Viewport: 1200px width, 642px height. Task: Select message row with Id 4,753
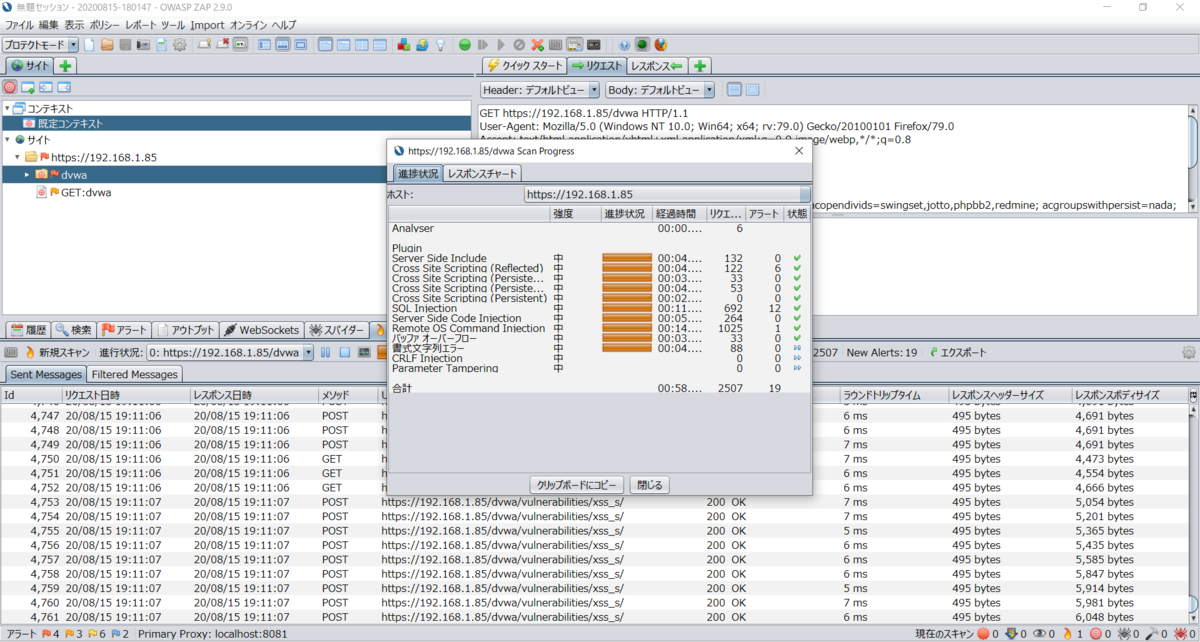(594, 502)
